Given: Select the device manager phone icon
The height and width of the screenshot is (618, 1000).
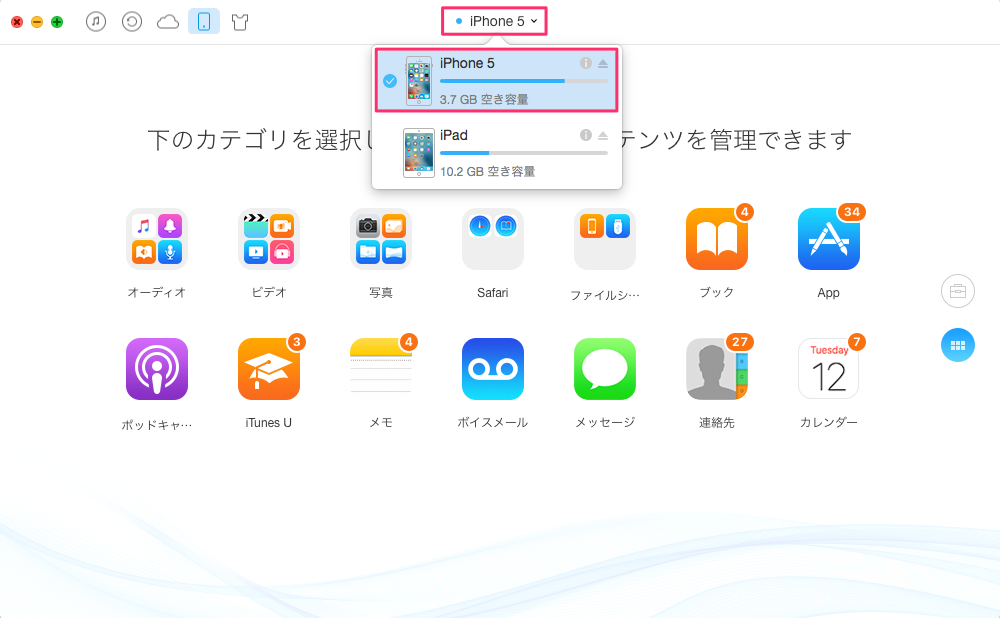Looking at the screenshot, I should click(204, 22).
